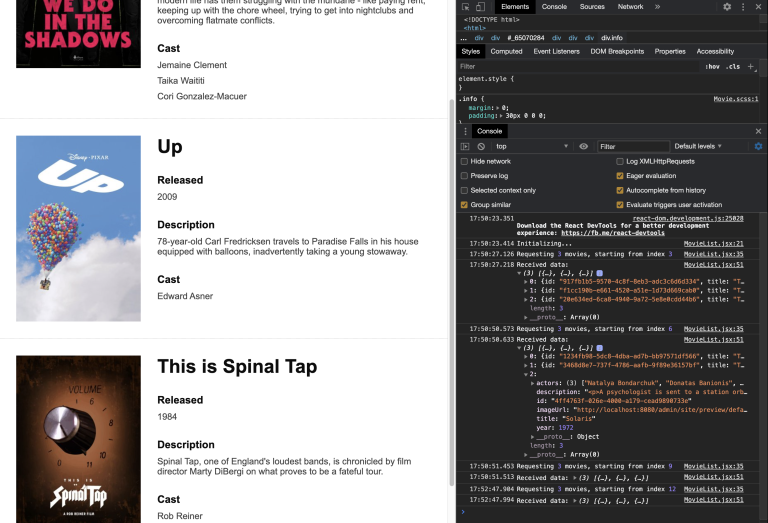768x523 pixels.
Task: Click the clear console icon
Action: [481, 146]
